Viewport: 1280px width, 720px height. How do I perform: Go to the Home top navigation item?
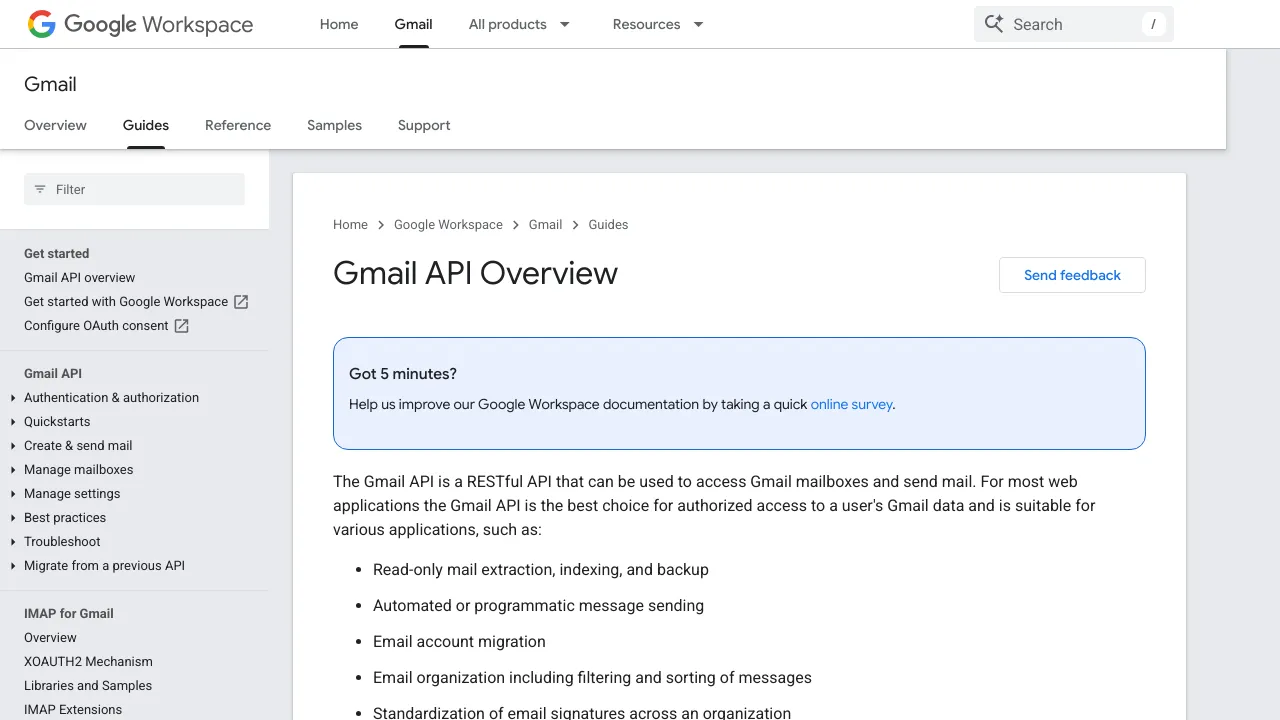339,24
